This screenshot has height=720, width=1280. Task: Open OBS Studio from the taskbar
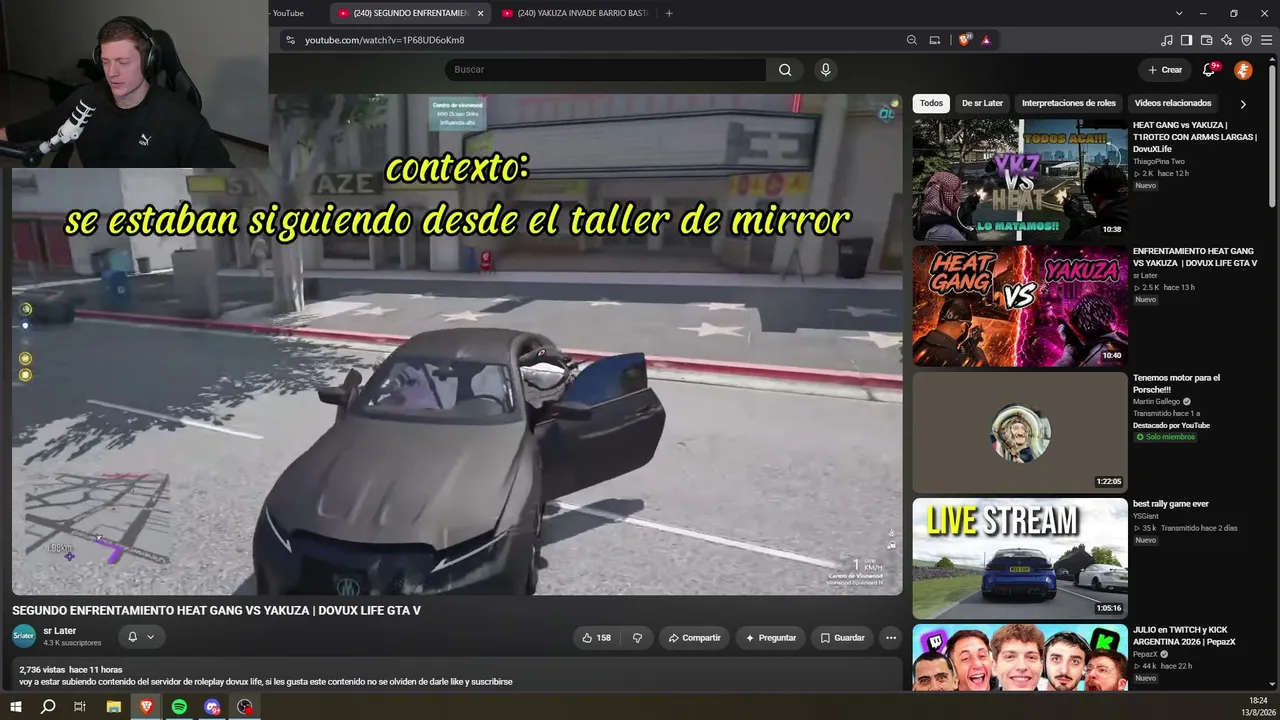[245, 707]
